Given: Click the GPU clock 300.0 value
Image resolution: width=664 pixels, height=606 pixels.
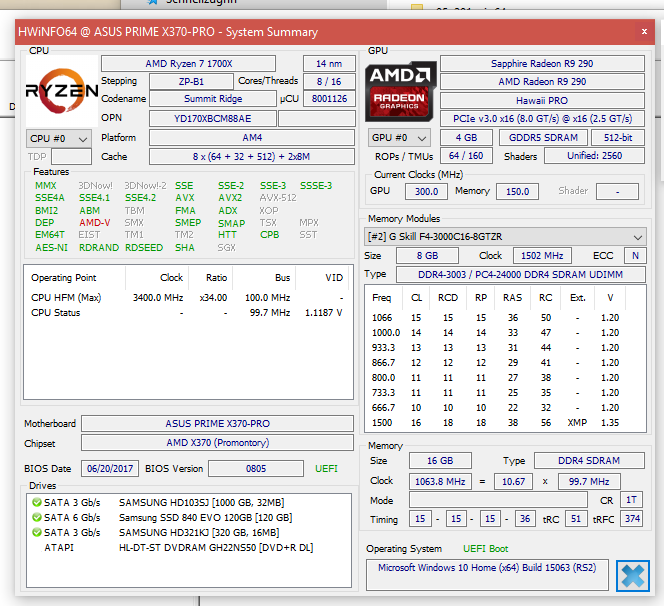Looking at the screenshot, I should tap(426, 191).
